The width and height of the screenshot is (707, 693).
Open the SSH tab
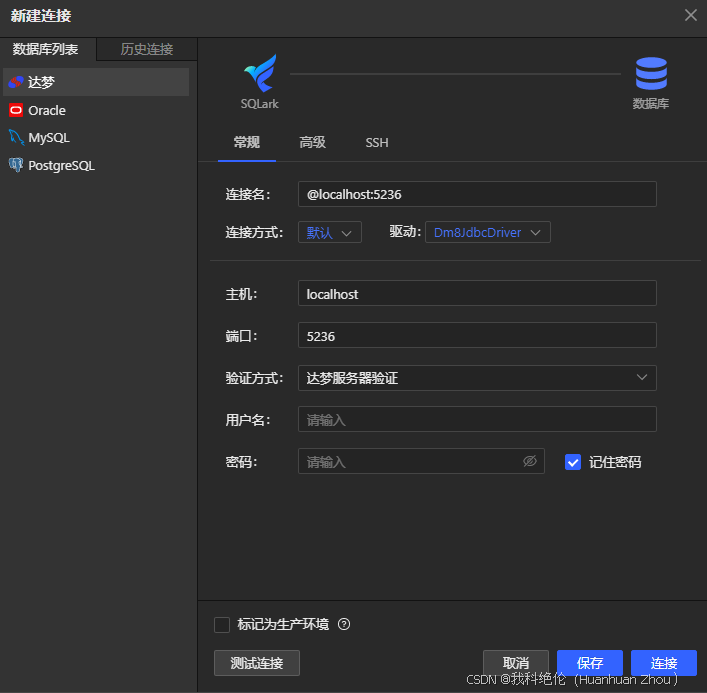point(376,143)
